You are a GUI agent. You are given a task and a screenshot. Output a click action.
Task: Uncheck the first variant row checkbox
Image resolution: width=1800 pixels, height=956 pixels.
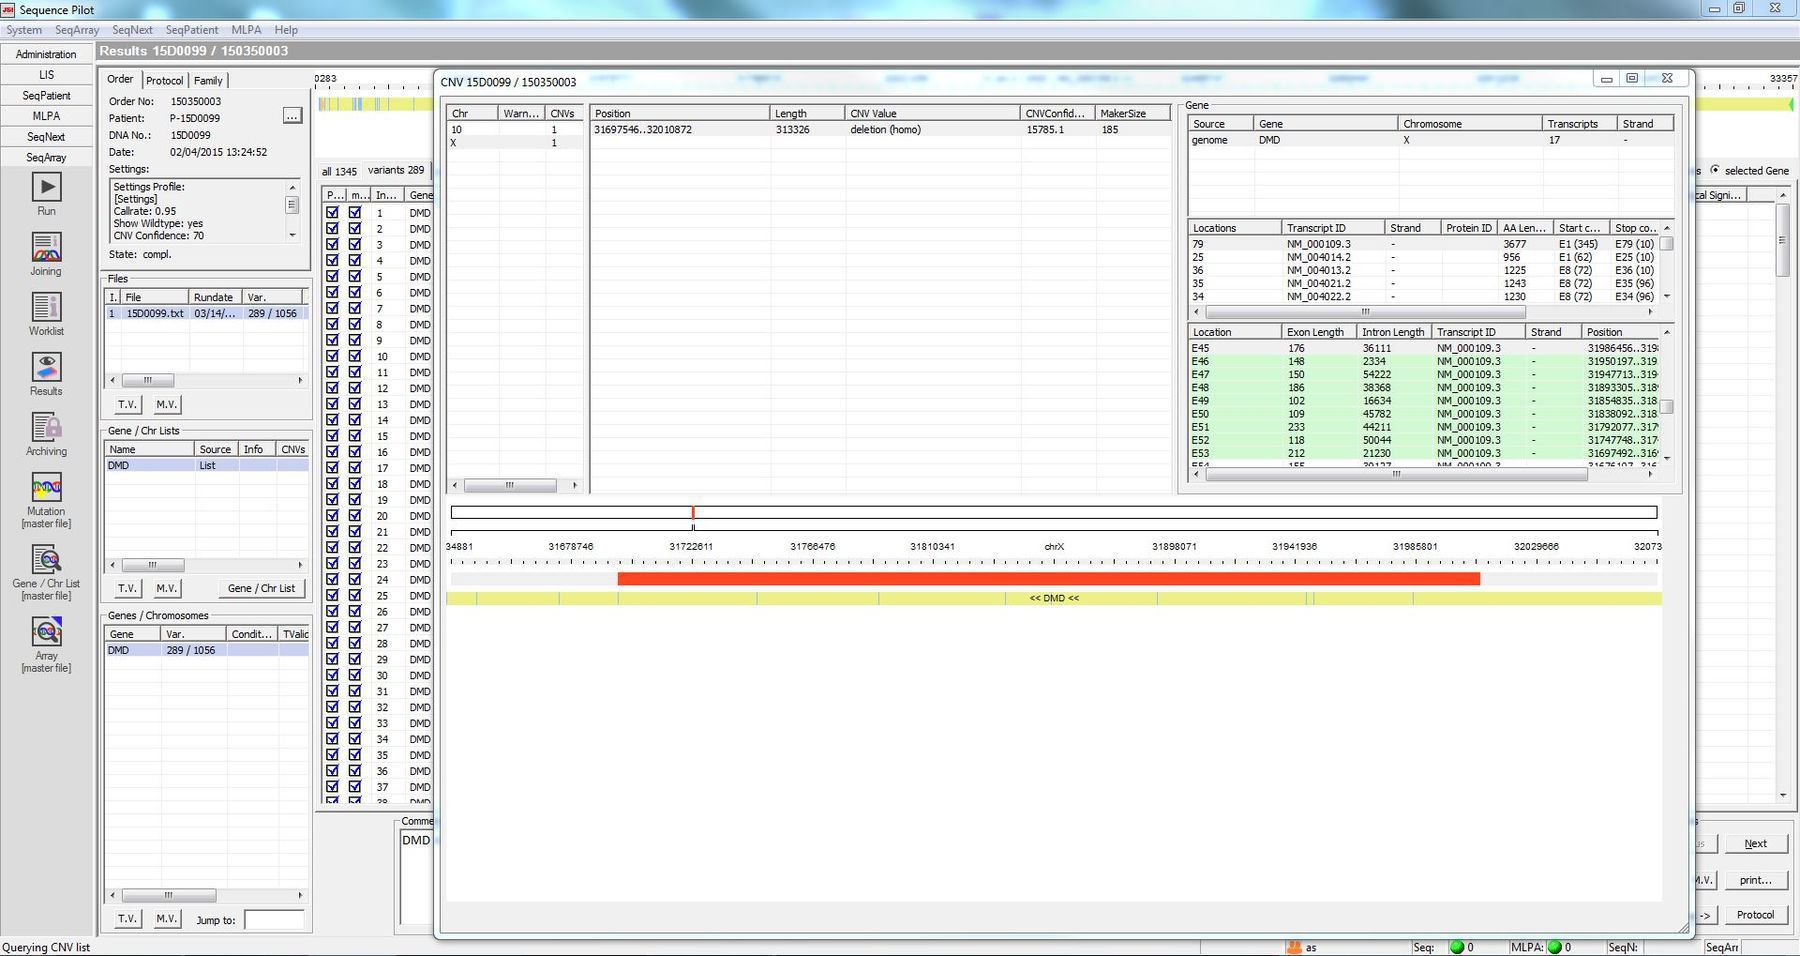tap(333, 212)
